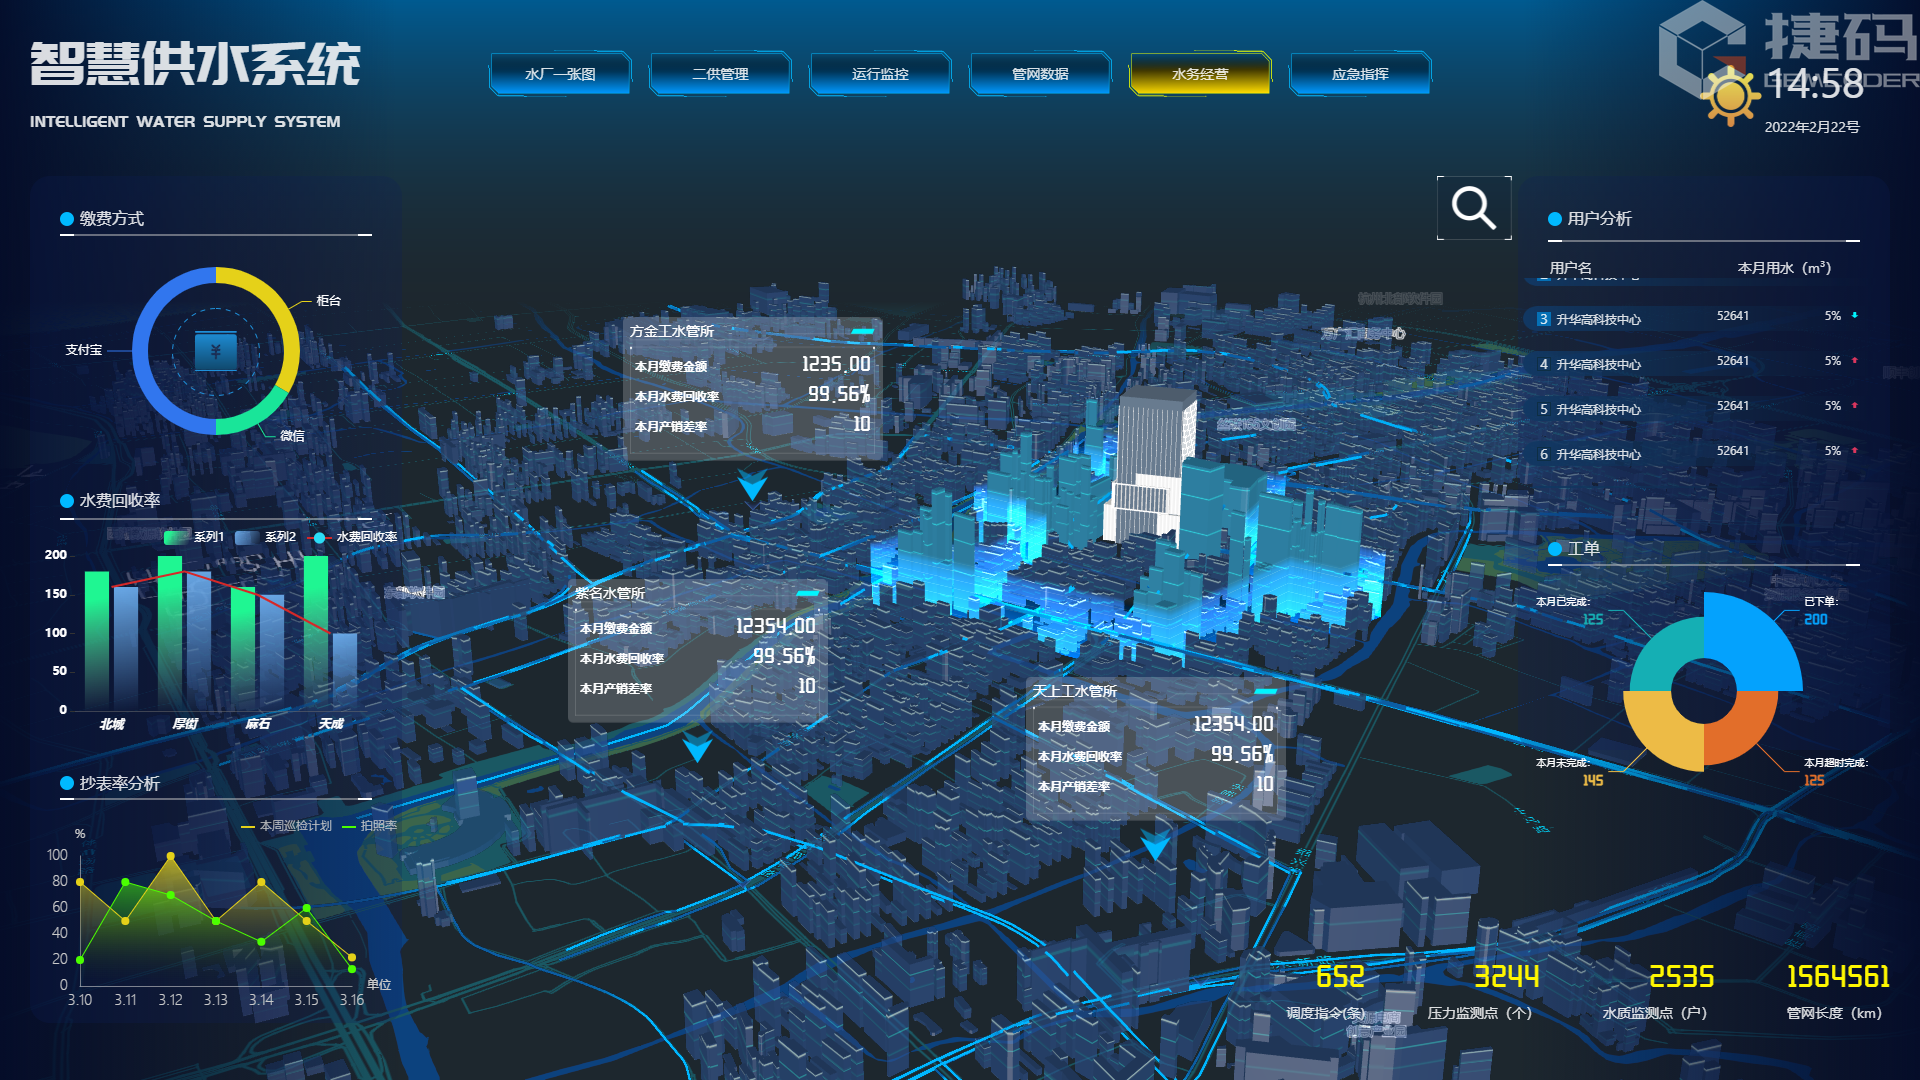Viewport: 1920px width, 1080px height.
Task: Click the 水厂一张图 navigation button
Action: 560,74
